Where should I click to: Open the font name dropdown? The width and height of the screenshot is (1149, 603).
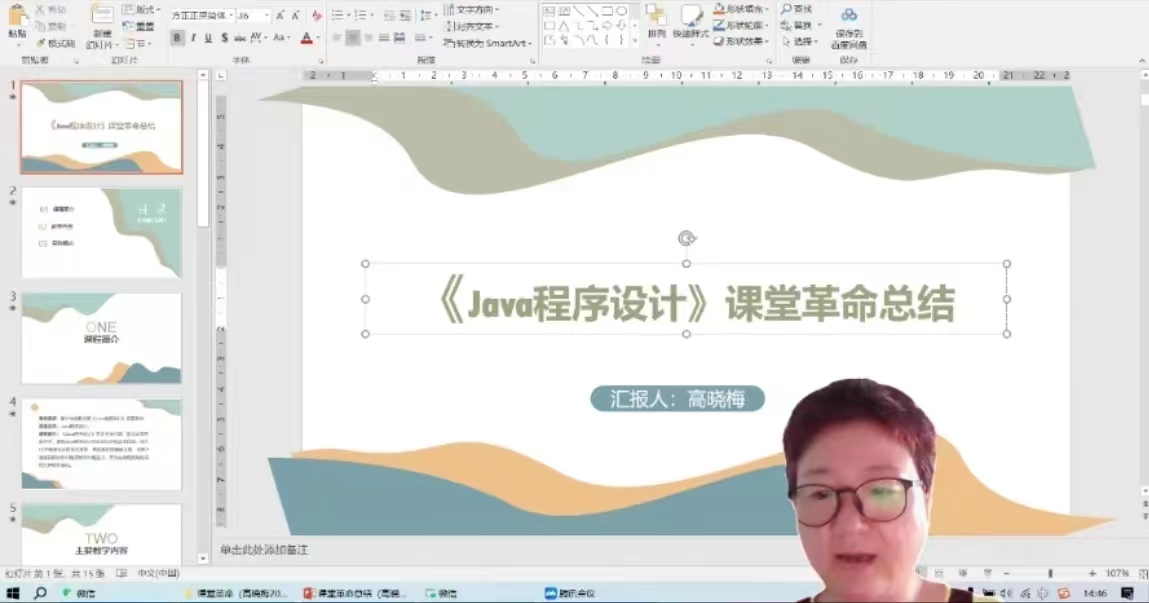tap(230, 16)
